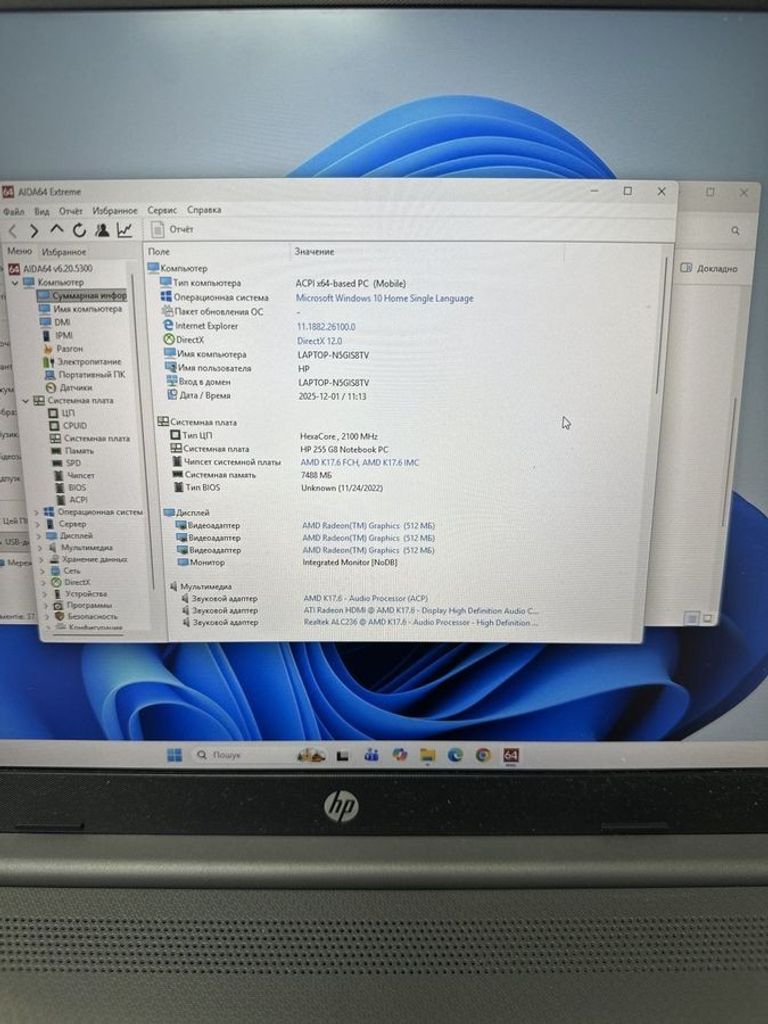Viewport: 768px width, 1024px height.
Task: Open the graph chart icon in toolbar
Action: tap(124, 231)
